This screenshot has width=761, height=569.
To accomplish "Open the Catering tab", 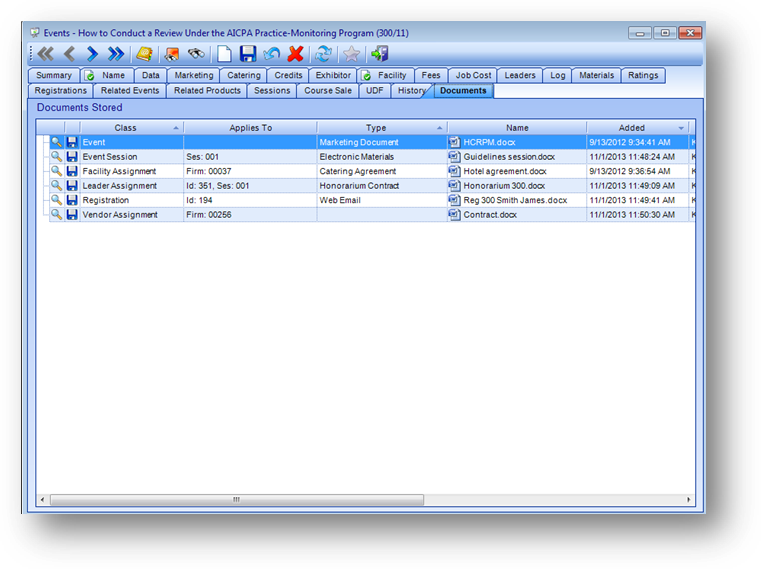I will 244,75.
